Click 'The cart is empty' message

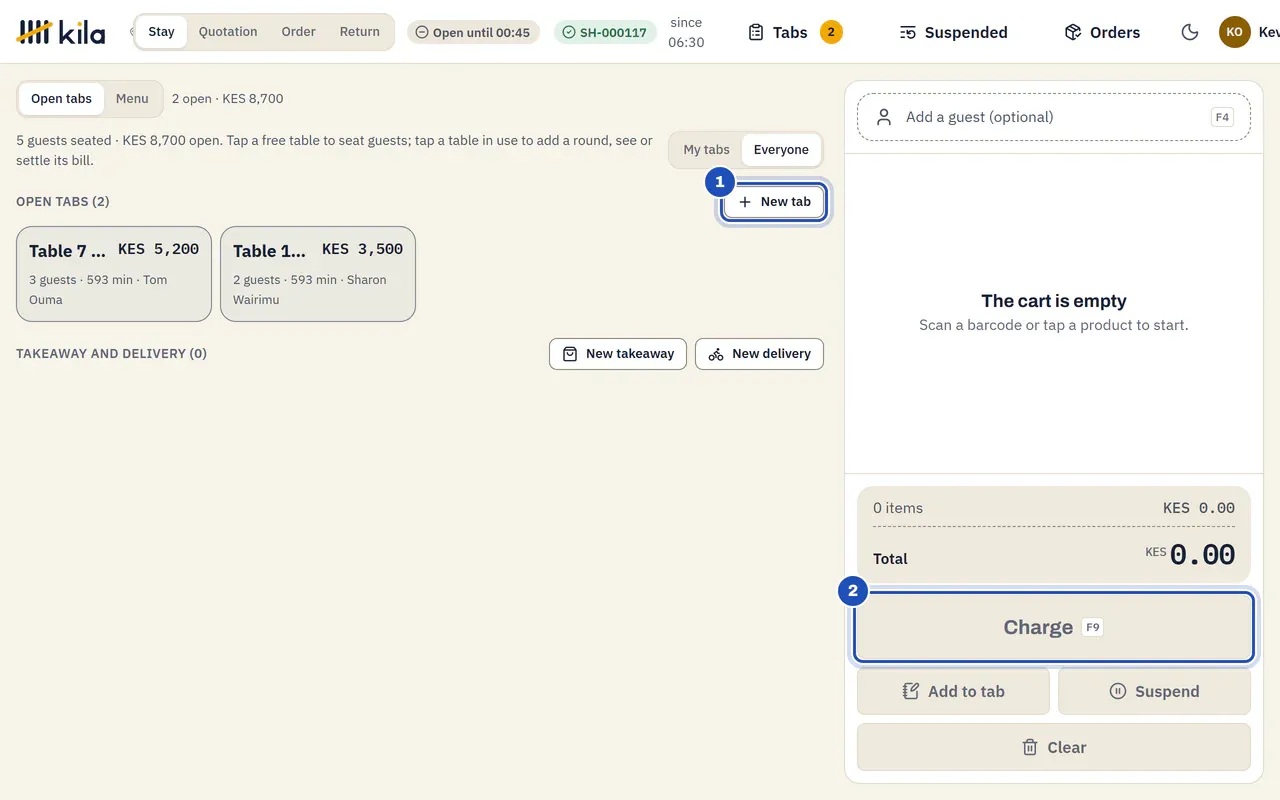[x=1054, y=301]
